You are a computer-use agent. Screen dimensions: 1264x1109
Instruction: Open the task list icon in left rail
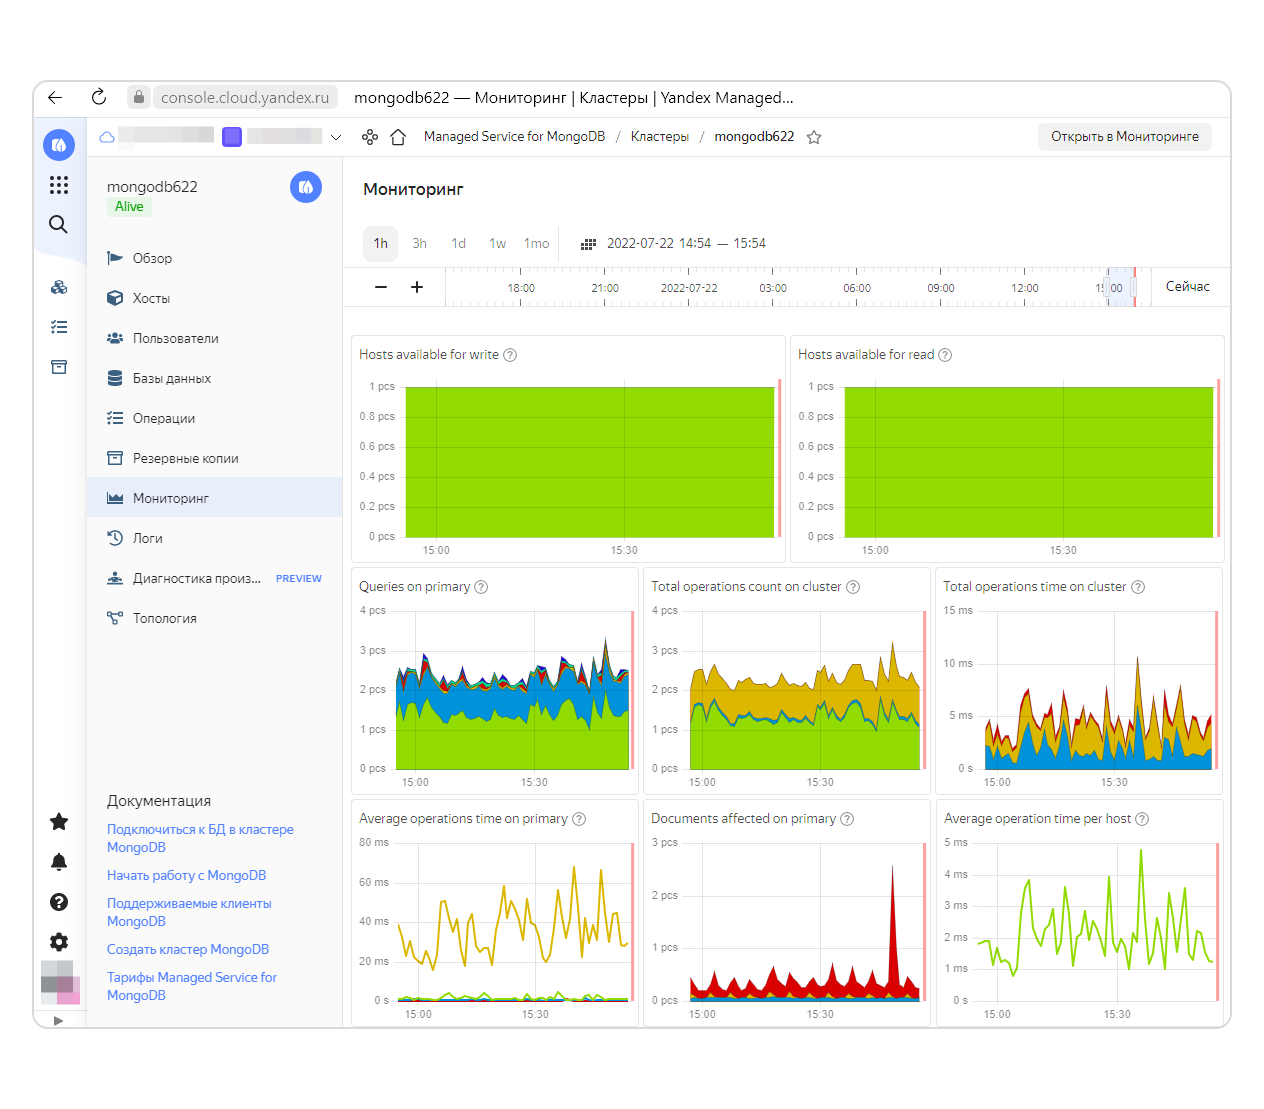(x=59, y=327)
